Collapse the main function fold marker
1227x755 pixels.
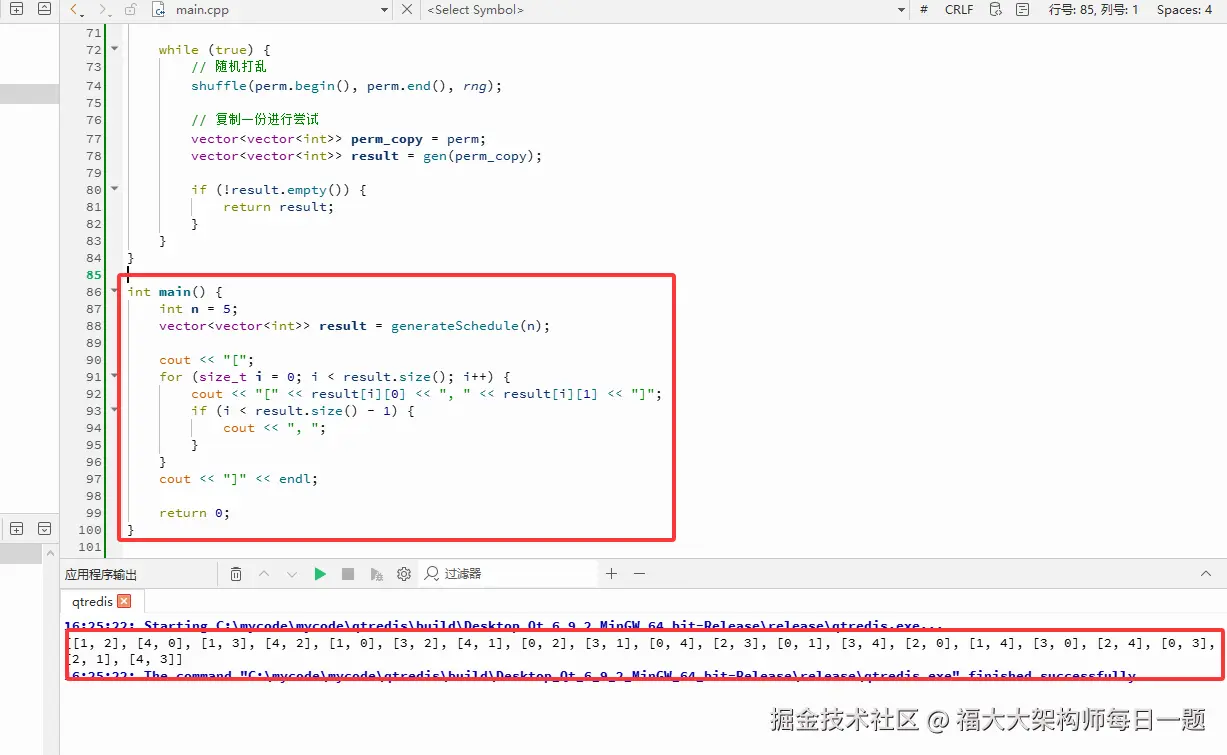(114, 291)
